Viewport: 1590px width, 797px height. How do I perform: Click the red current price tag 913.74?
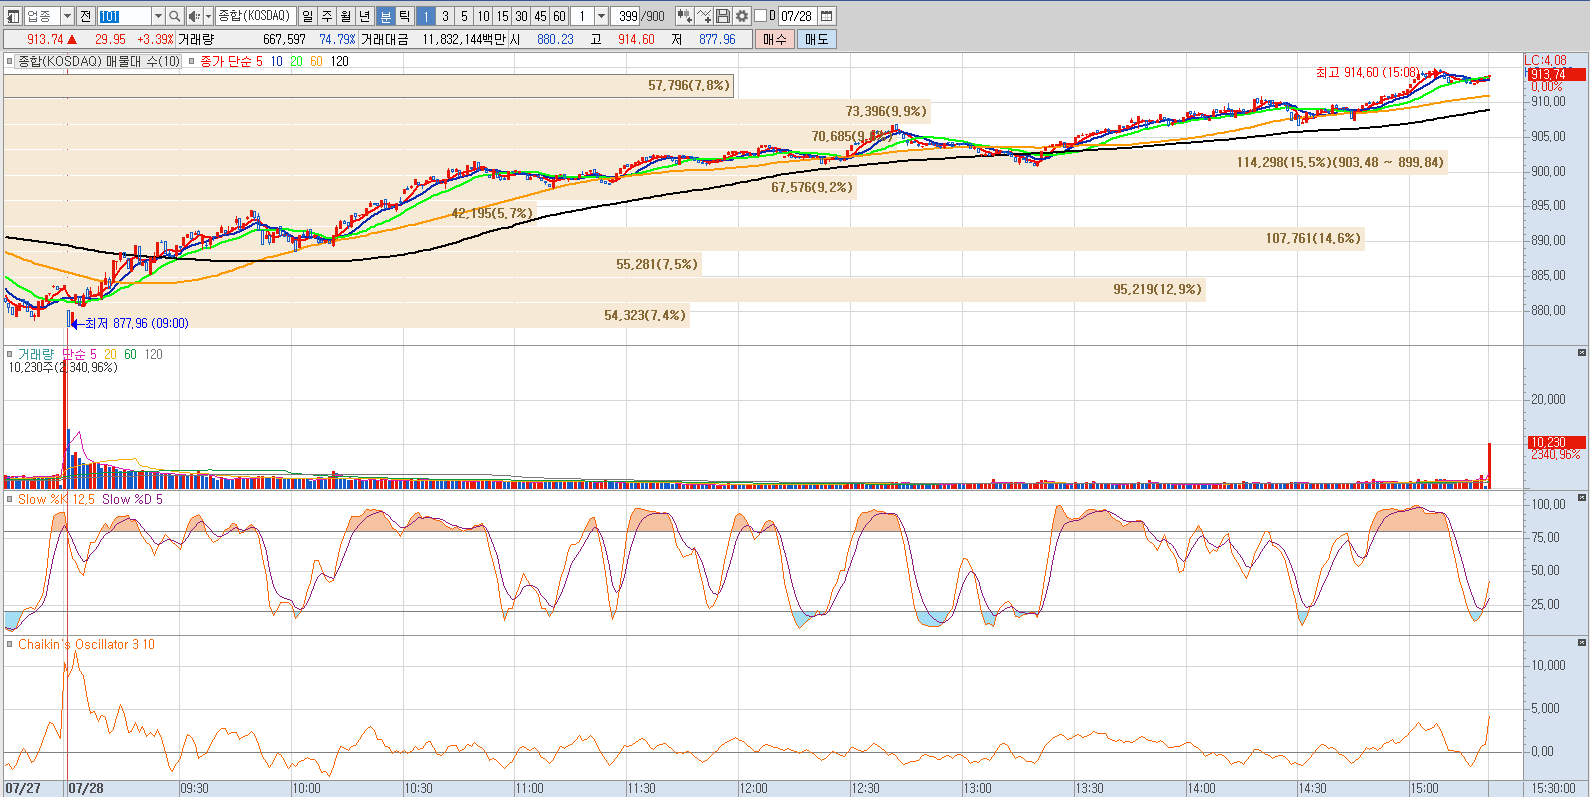(x=1555, y=75)
